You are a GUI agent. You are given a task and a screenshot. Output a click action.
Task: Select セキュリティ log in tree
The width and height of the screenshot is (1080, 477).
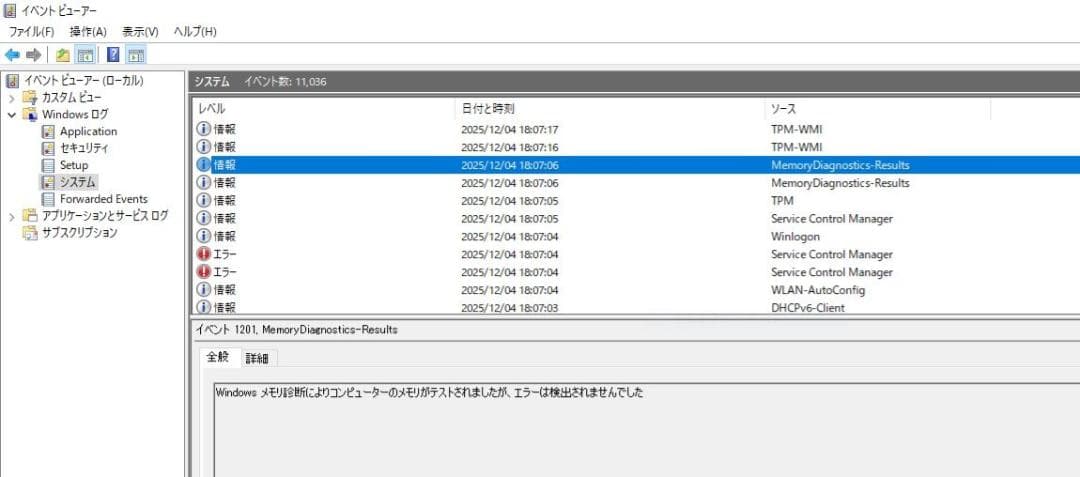pos(84,148)
